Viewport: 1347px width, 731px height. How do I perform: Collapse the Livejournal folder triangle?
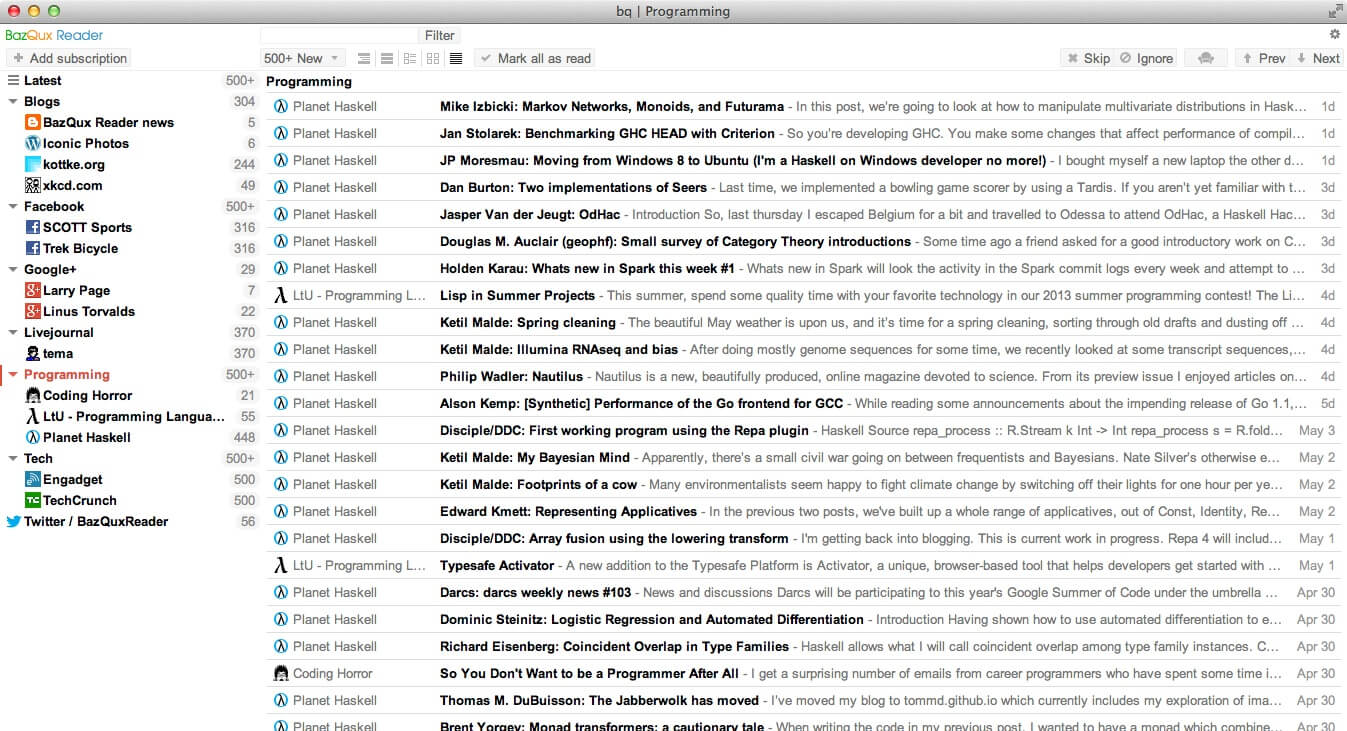(13, 333)
